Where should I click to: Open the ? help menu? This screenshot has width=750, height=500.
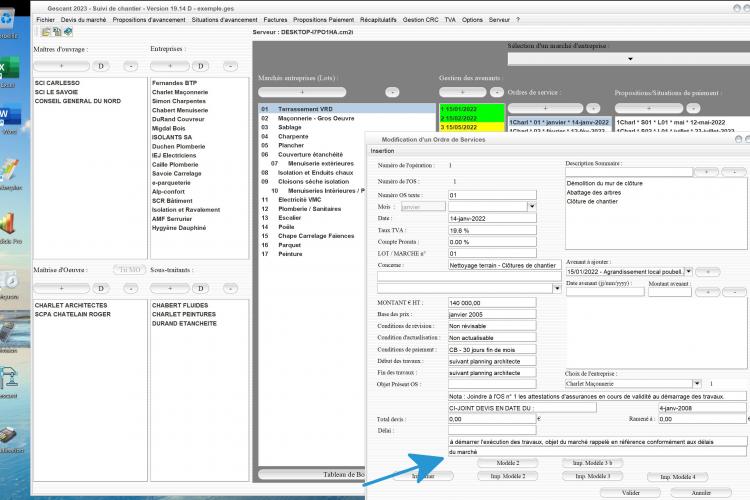(518, 20)
